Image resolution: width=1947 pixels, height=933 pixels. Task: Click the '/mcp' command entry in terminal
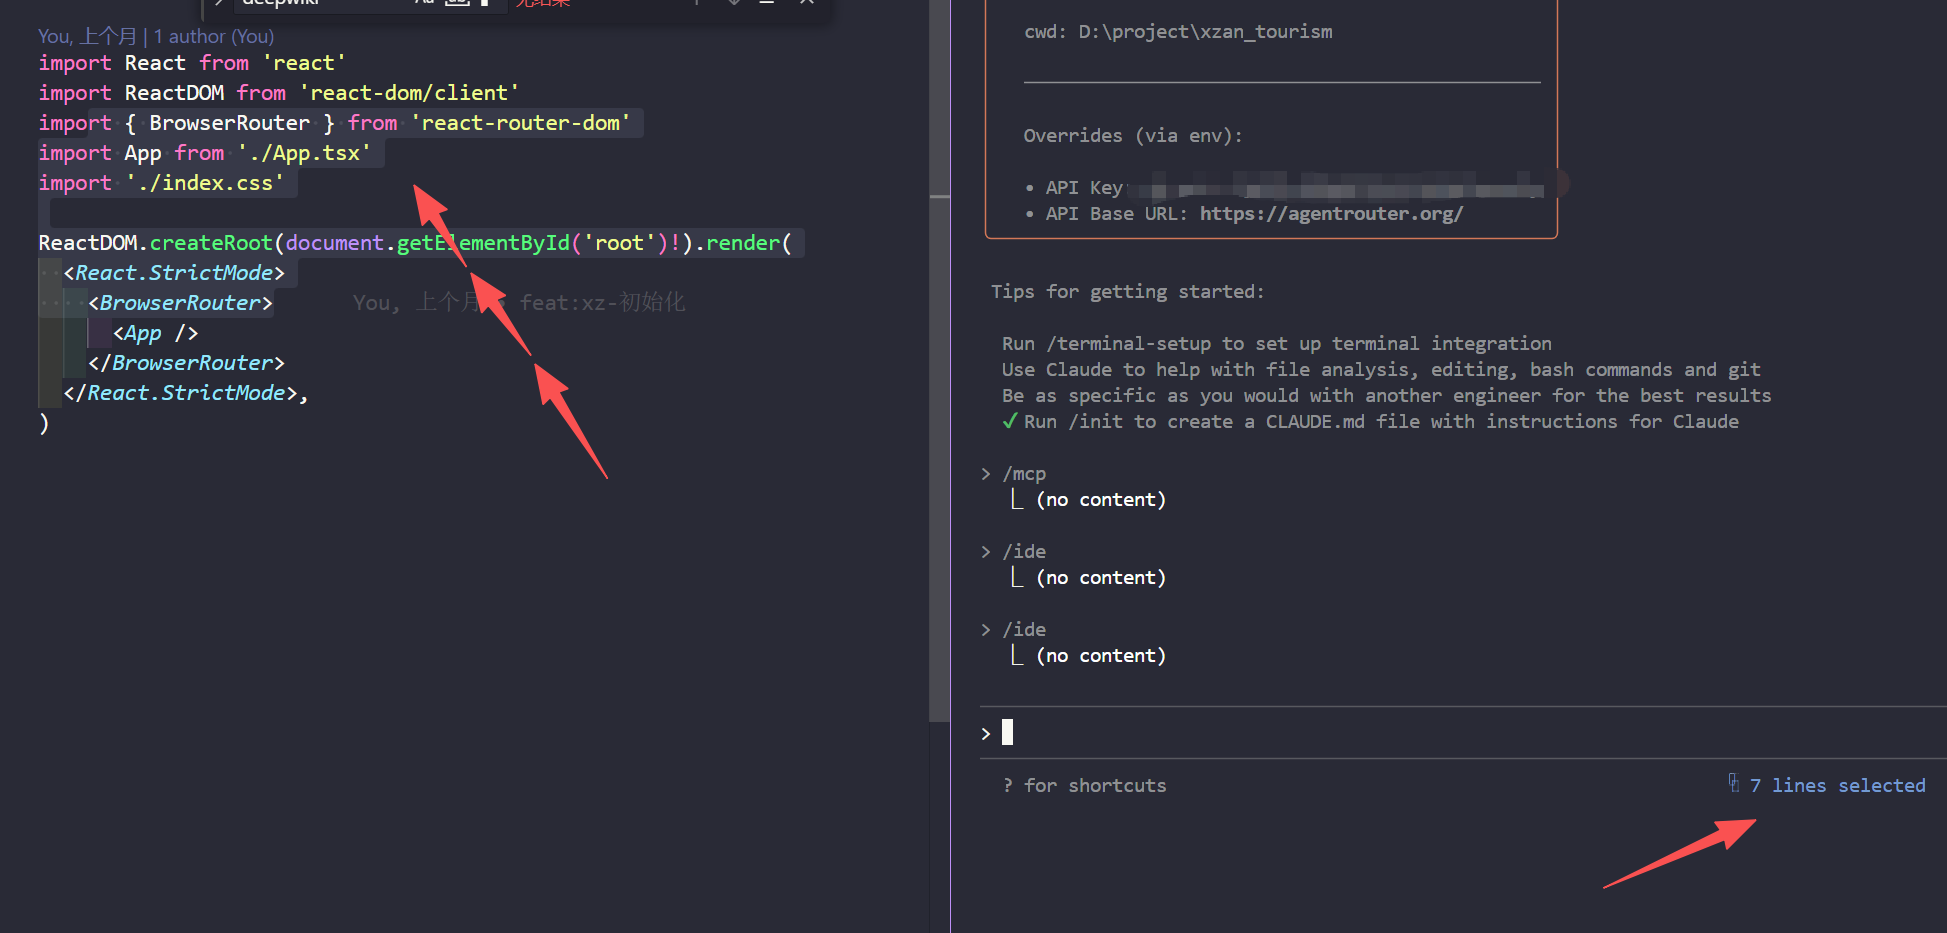1024,473
